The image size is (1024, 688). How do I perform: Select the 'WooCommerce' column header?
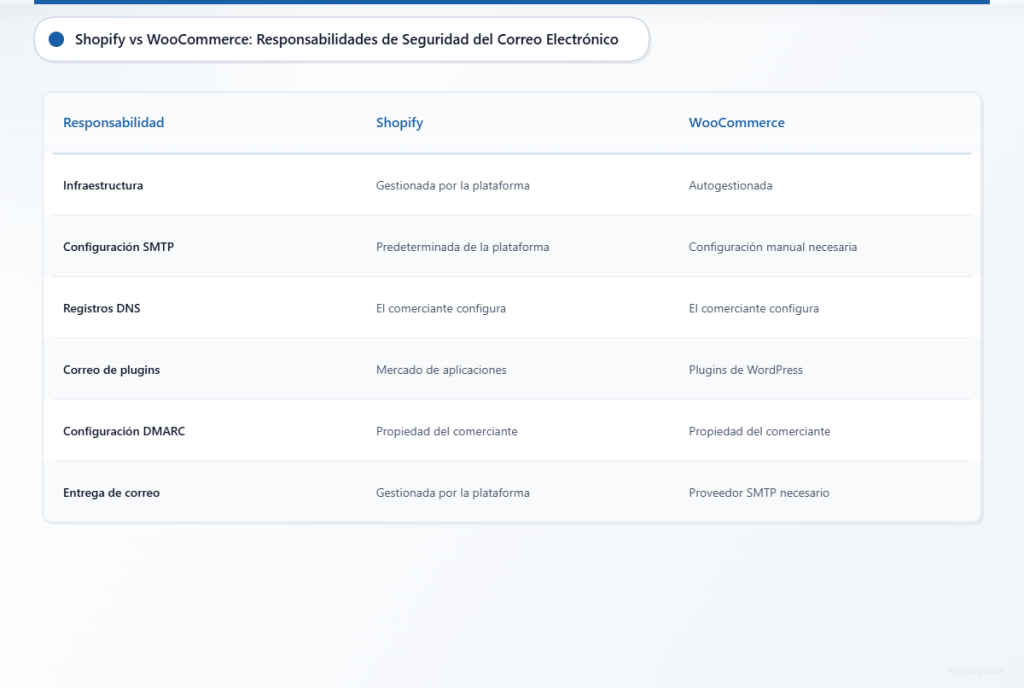pos(737,123)
